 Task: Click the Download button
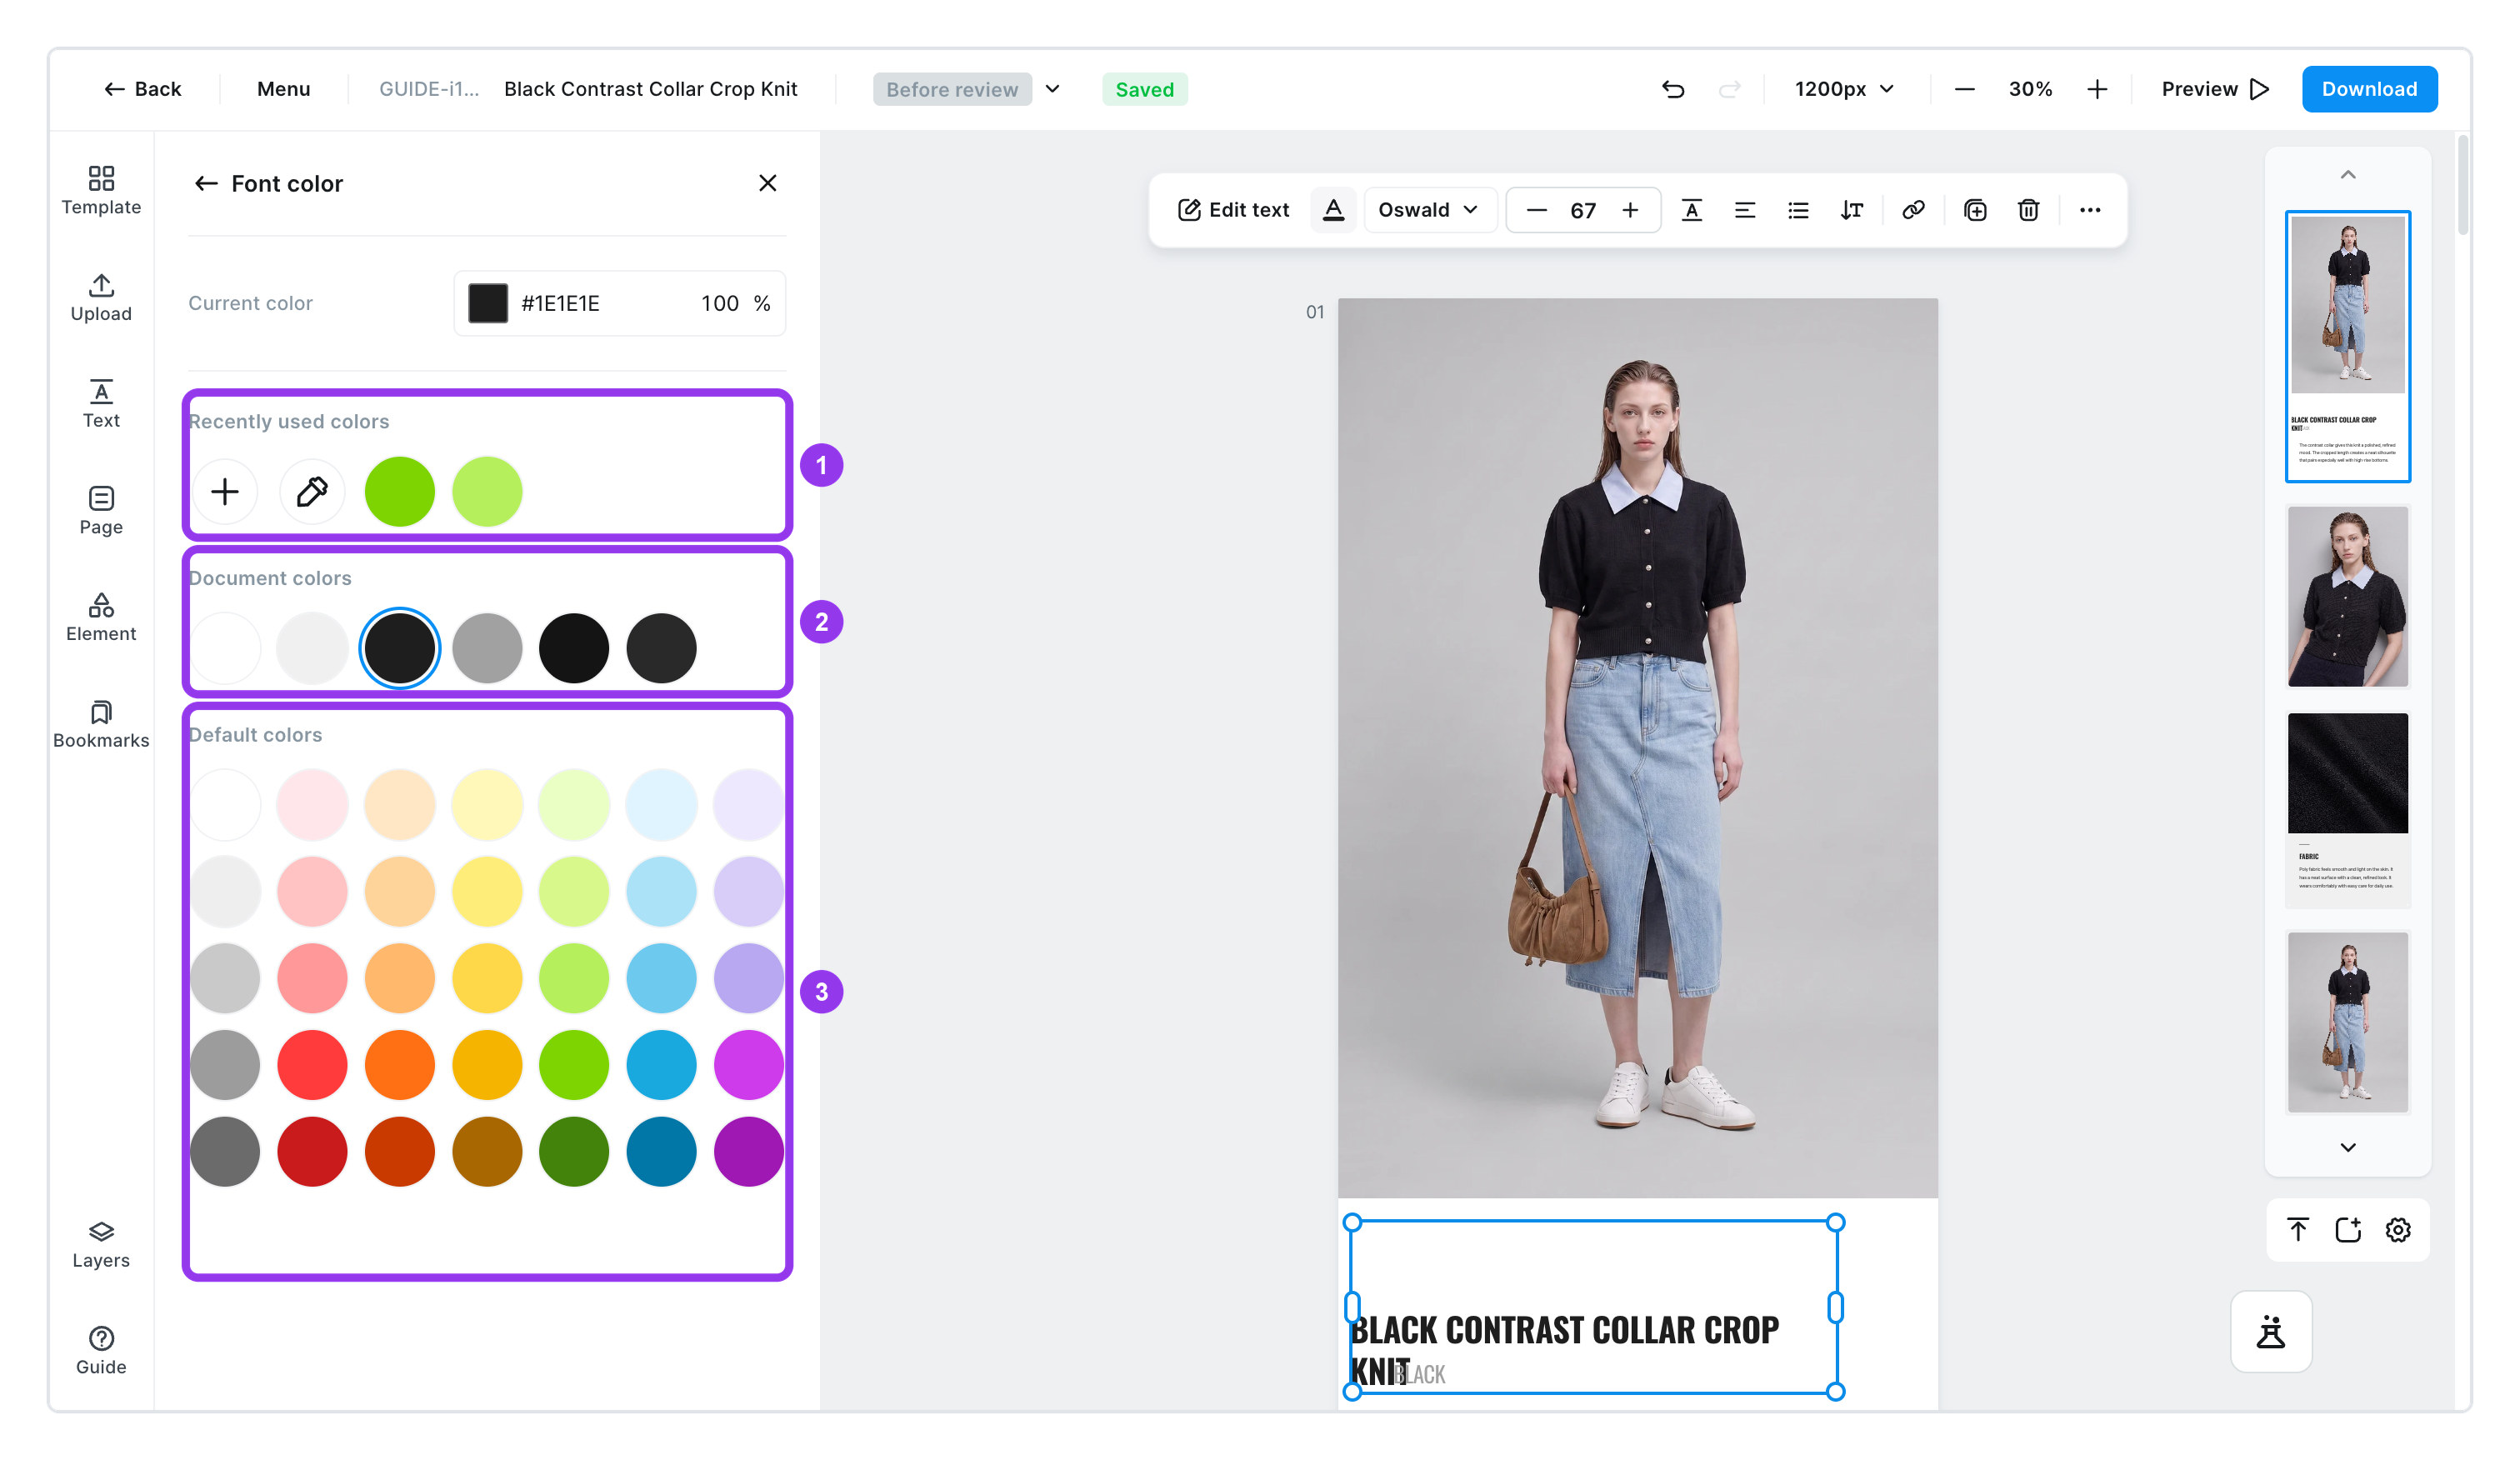(x=2369, y=89)
